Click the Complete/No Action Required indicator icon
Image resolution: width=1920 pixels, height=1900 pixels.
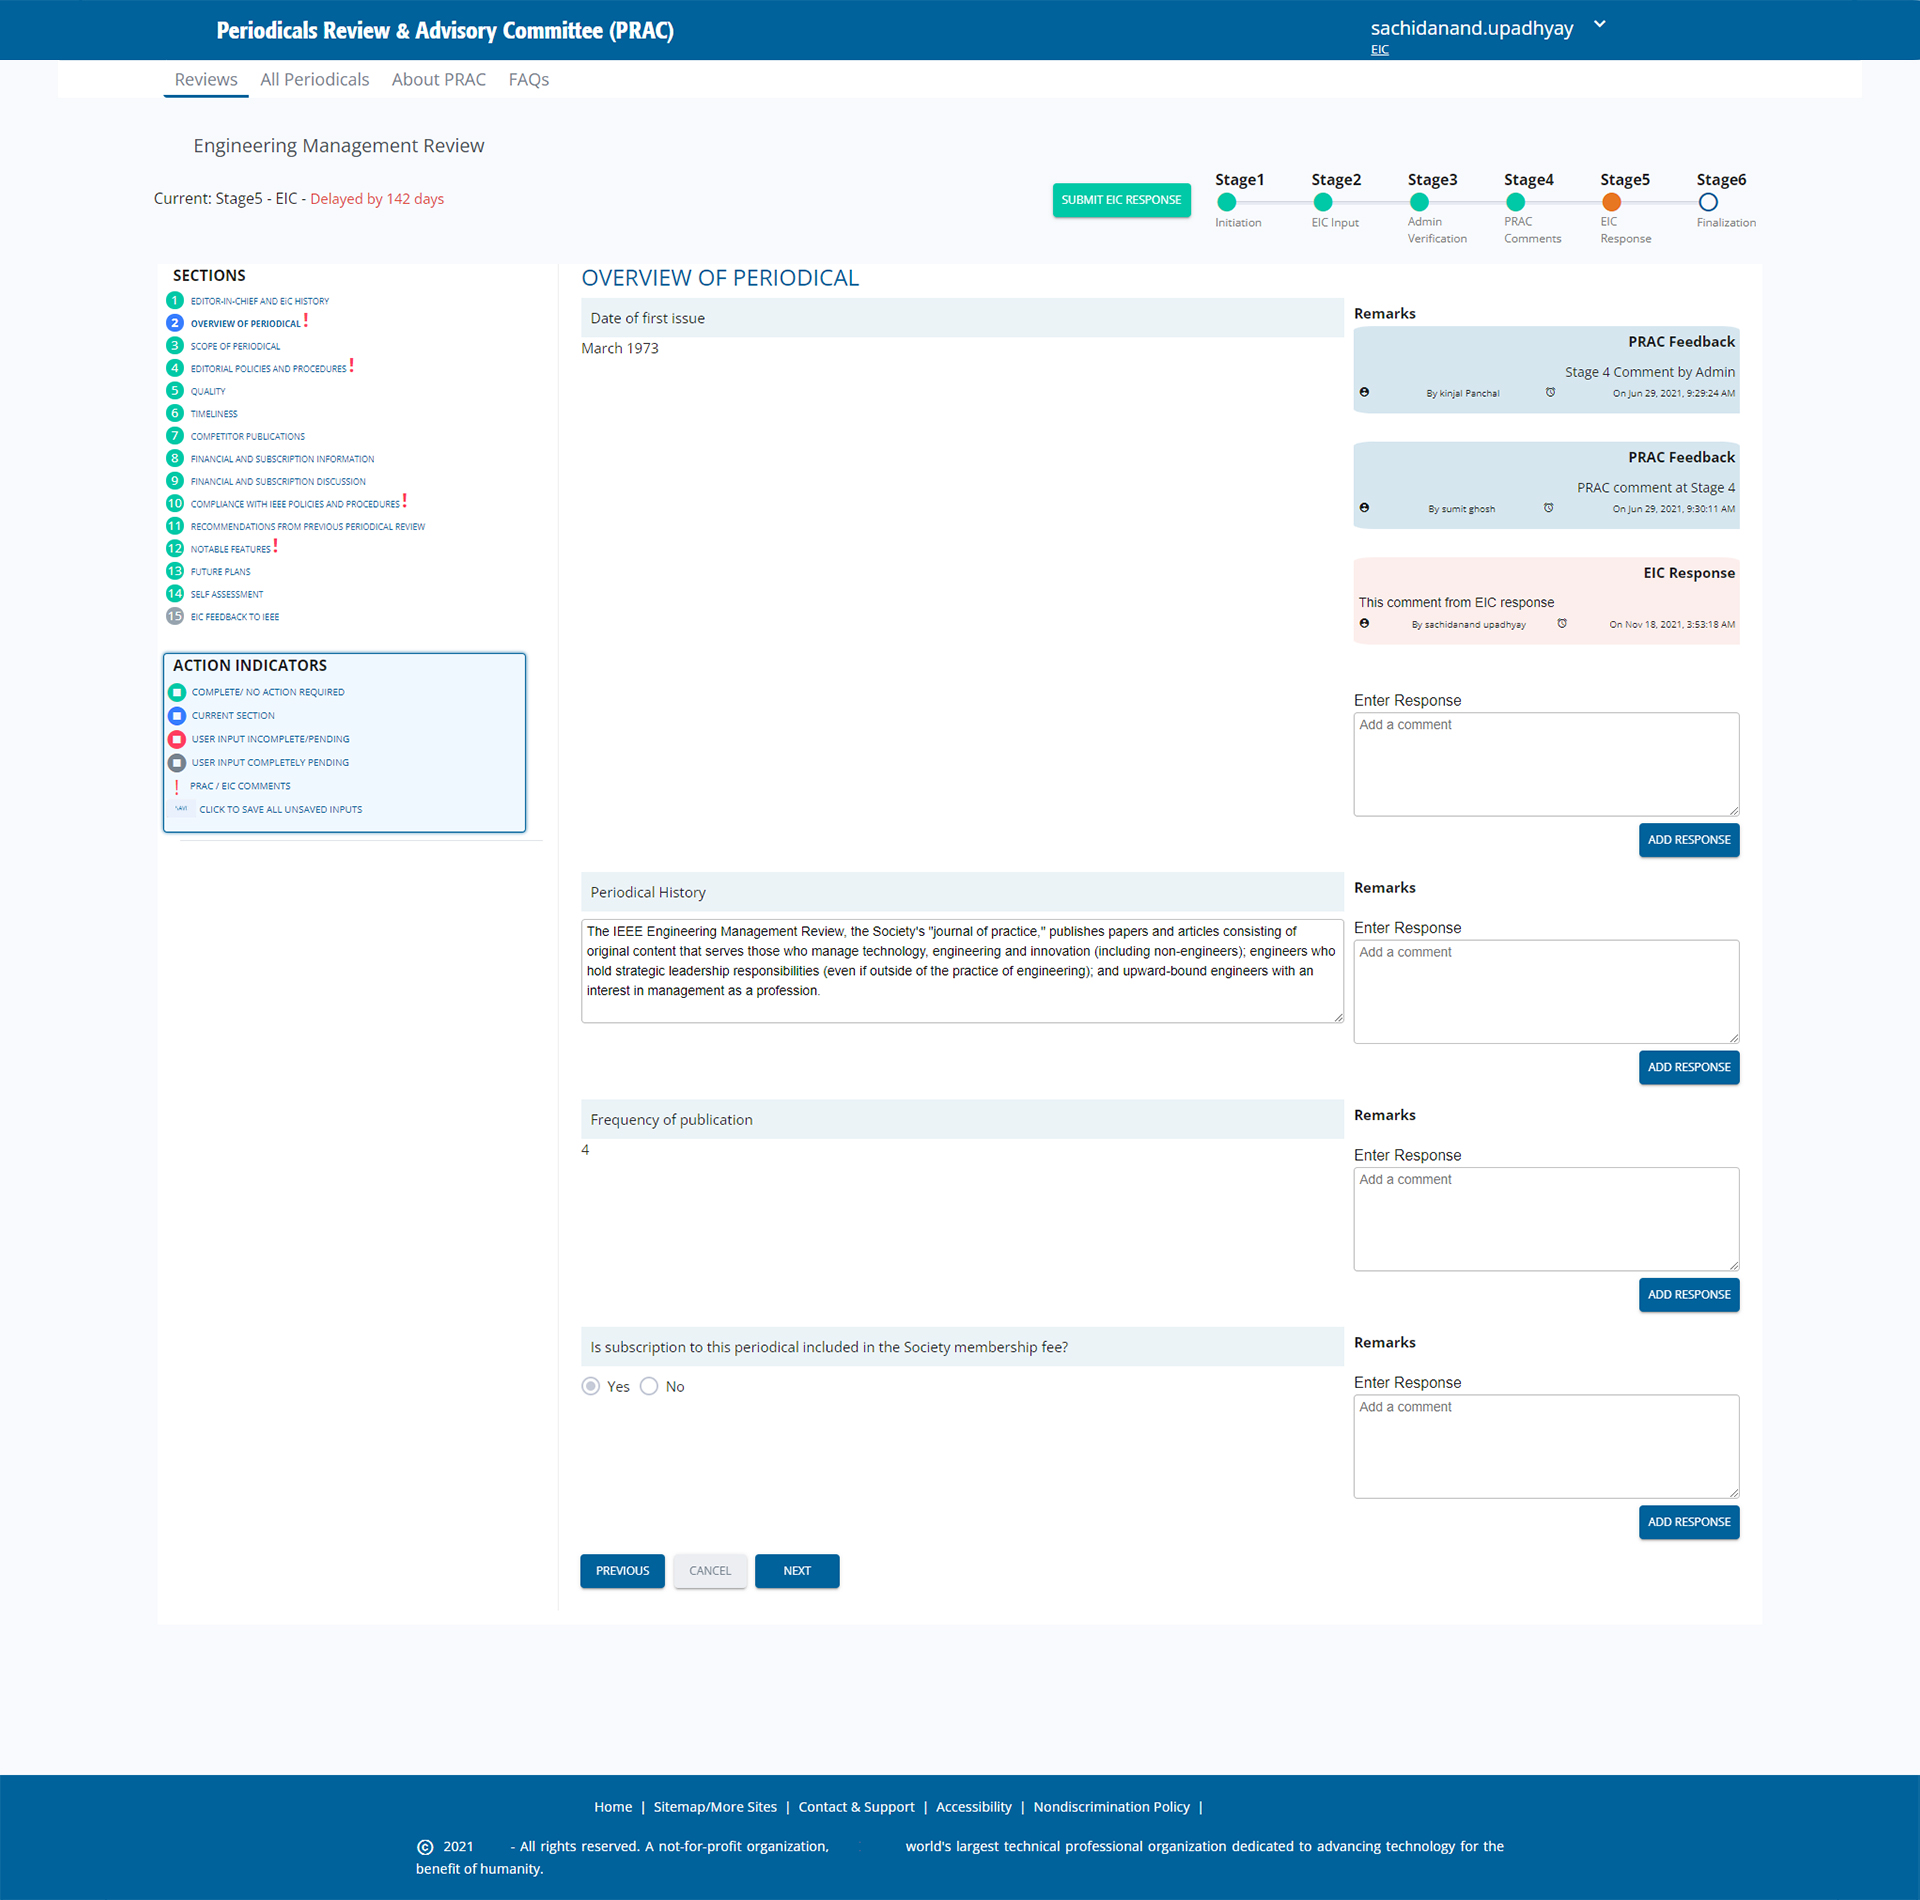177,692
